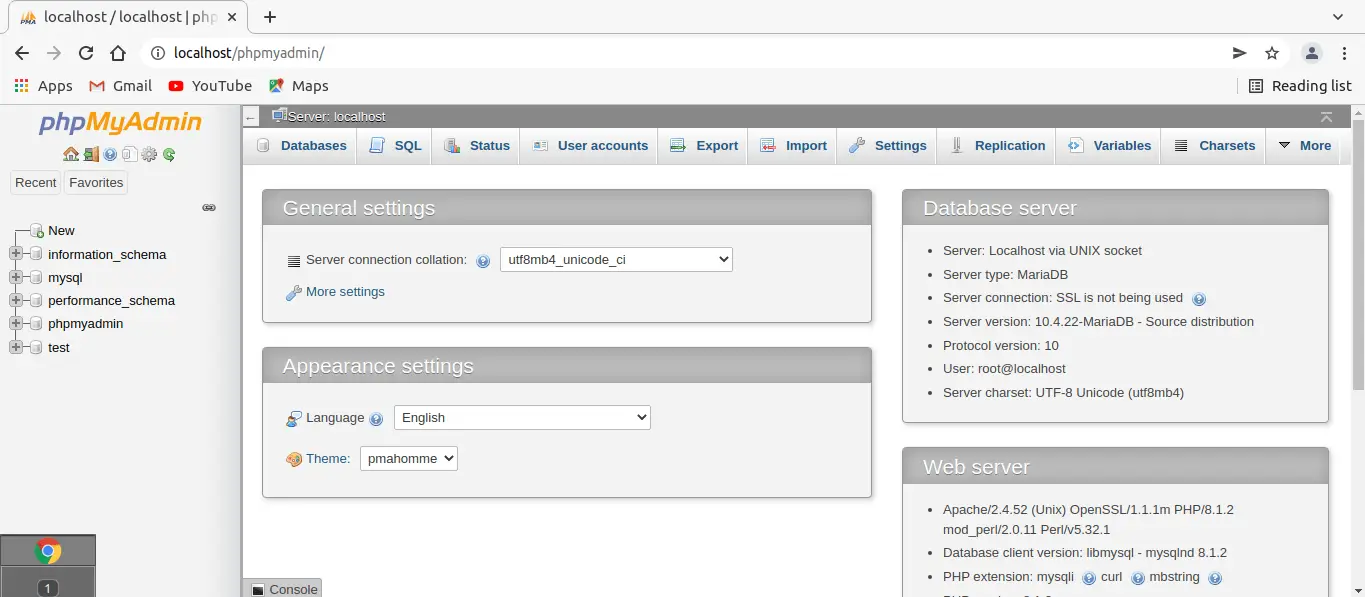Image resolution: width=1365 pixels, height=597 pixels.
Task: Click the send/share arrow icon in address bar
Action: click(x=1240, y=53)
